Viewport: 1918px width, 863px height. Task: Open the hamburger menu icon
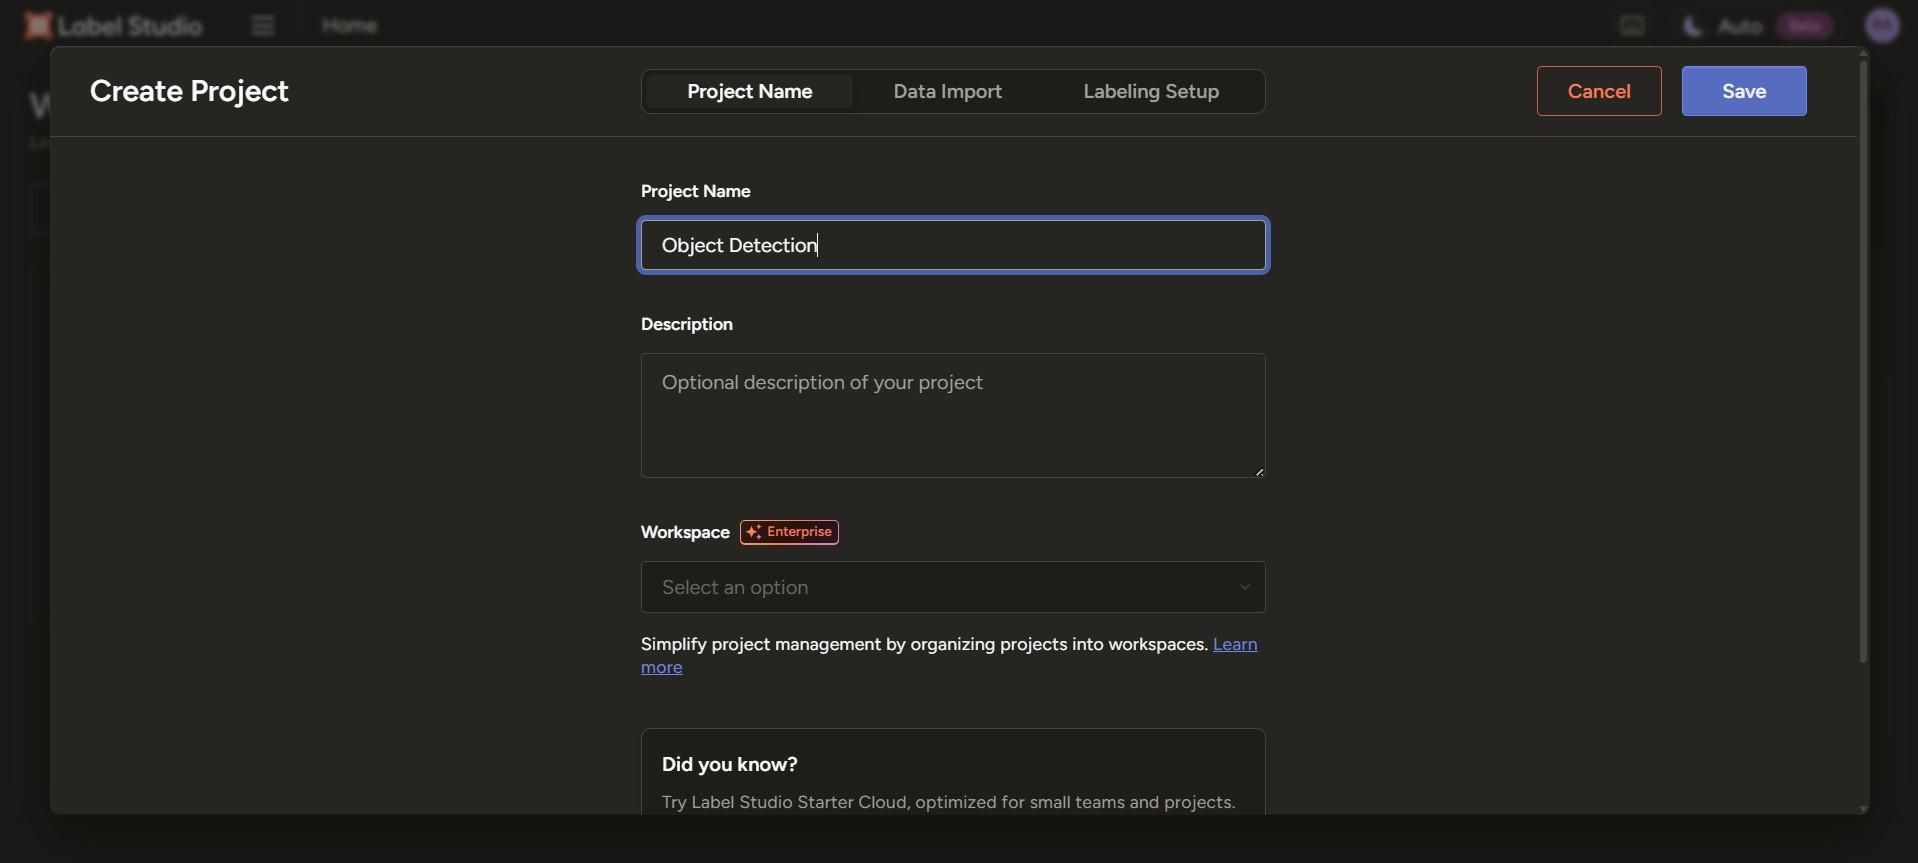(x=263, y=25)
